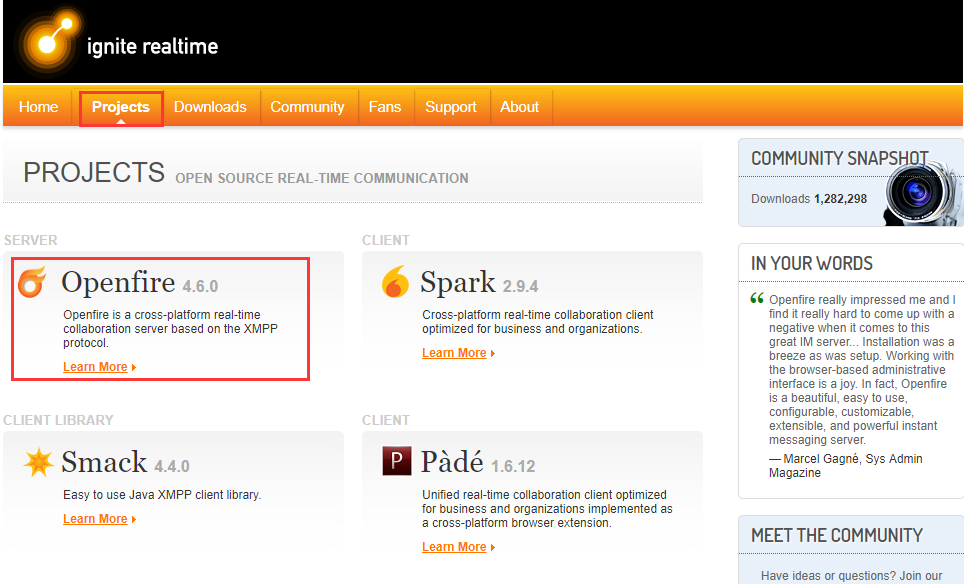Click the Pàdé description text
Viewport: 964px width, 584px height.
click(547, 509)
